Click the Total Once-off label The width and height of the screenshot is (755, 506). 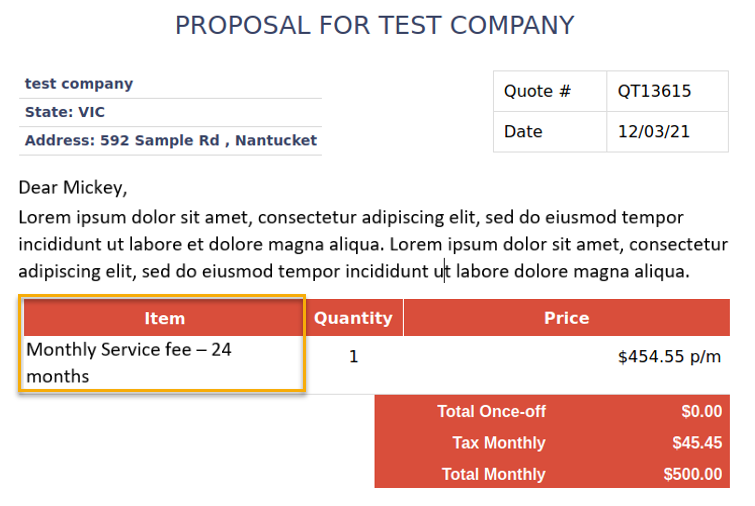pyautogui.click(x=491, y=411)
